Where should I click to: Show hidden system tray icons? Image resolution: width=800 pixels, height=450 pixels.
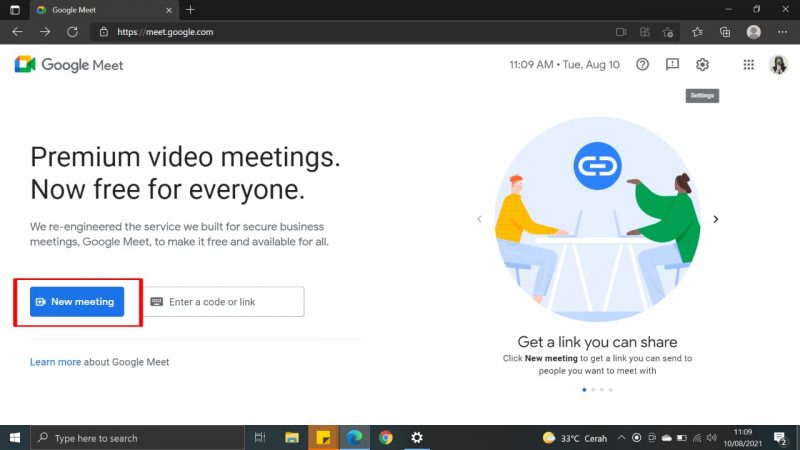[x=621, y=438]
